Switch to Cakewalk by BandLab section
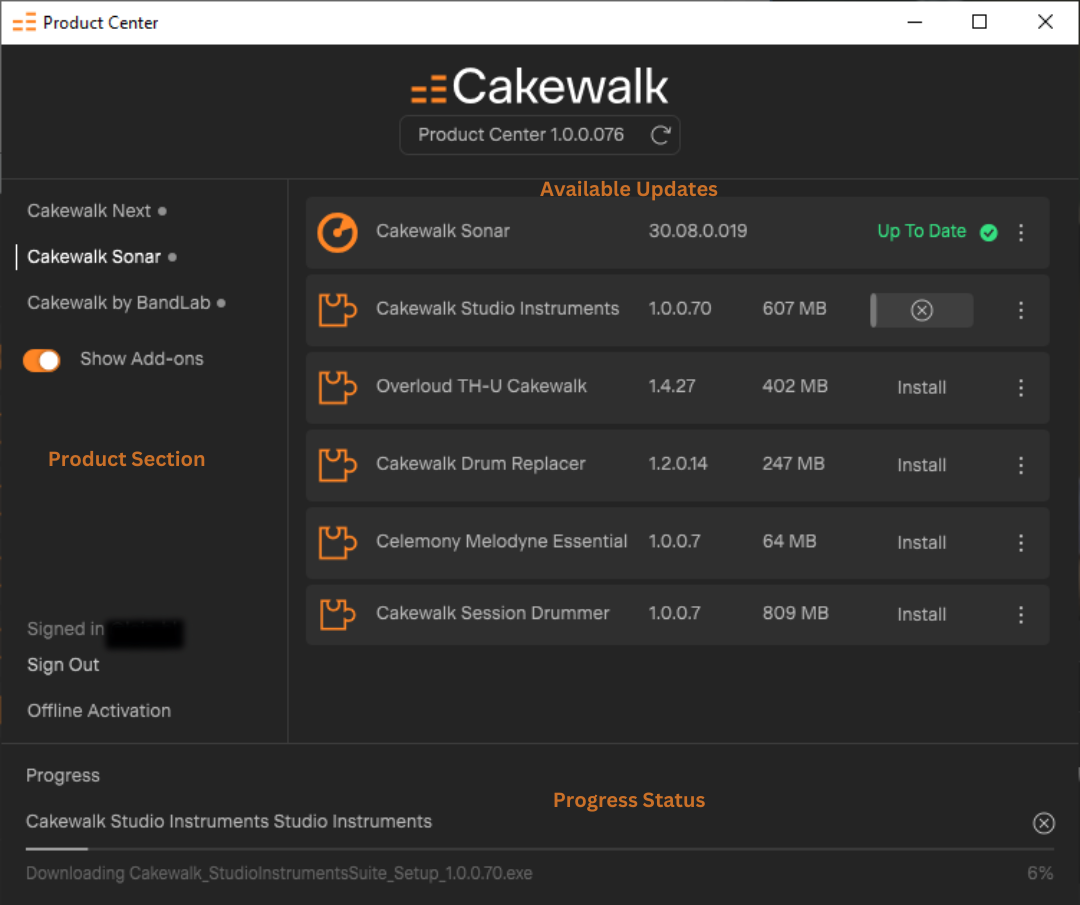 click(x=119, y=303)
